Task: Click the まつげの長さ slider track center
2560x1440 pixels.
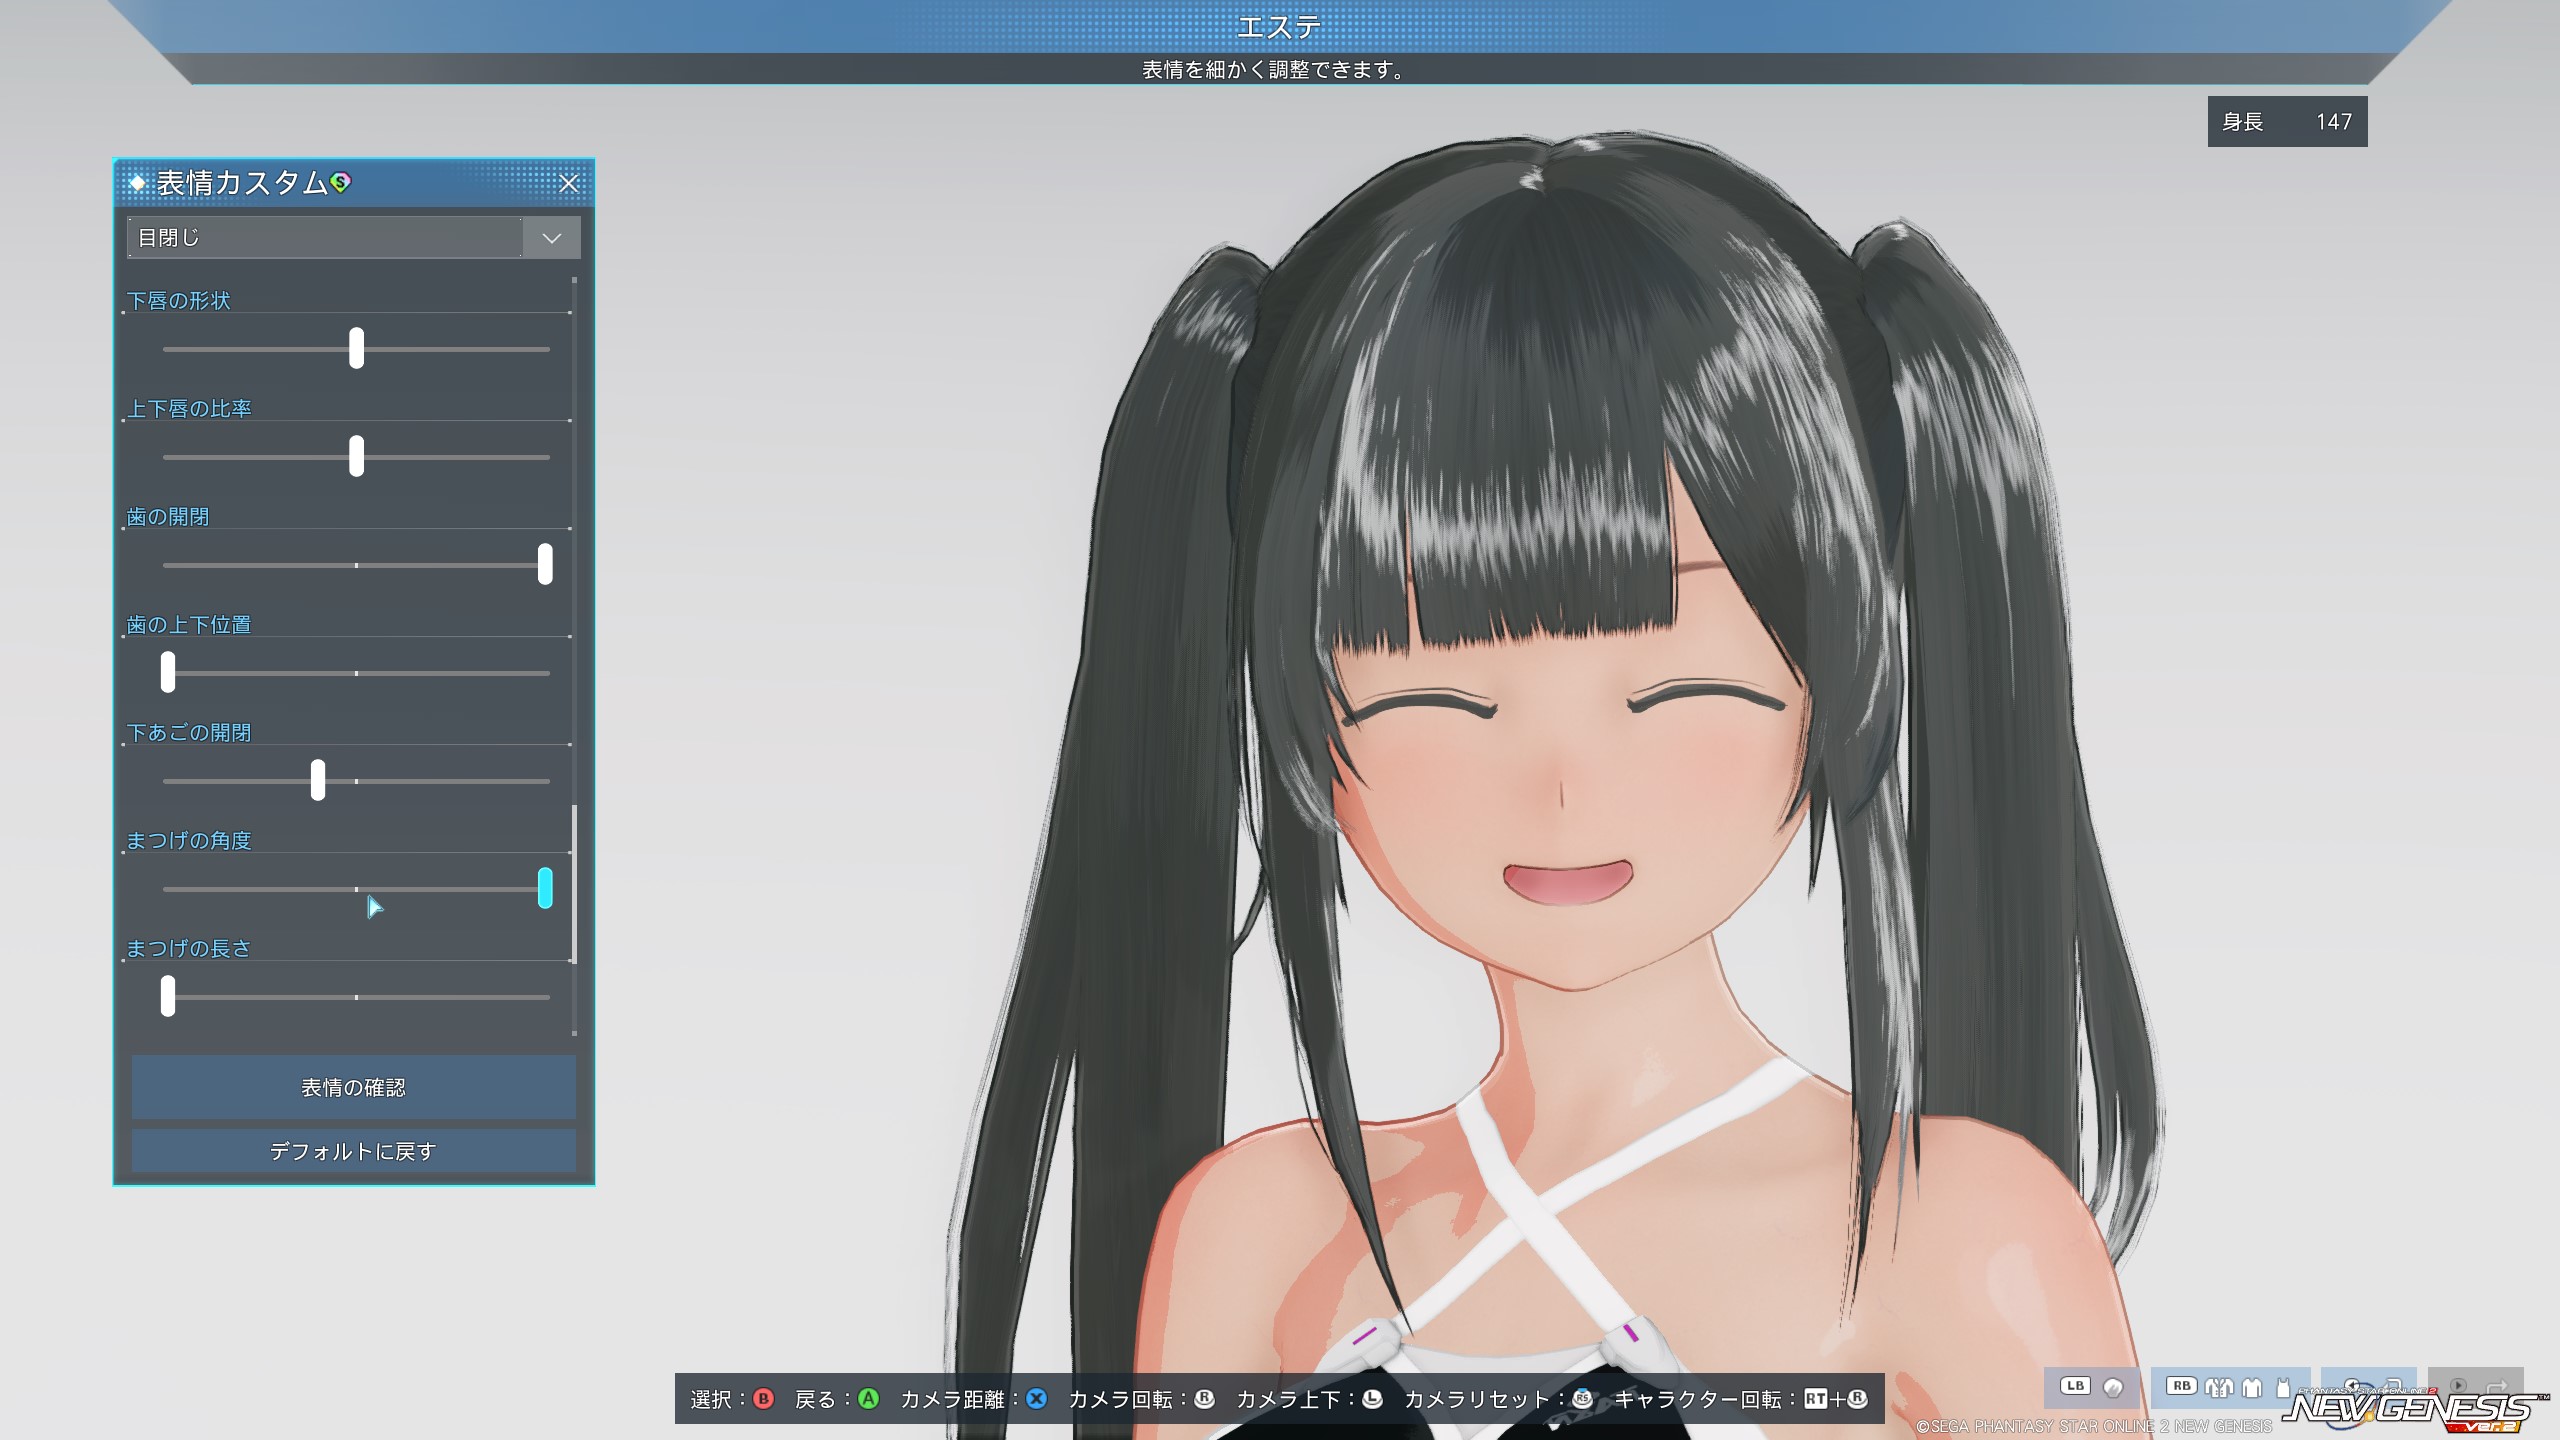Action: click(356, 997)
